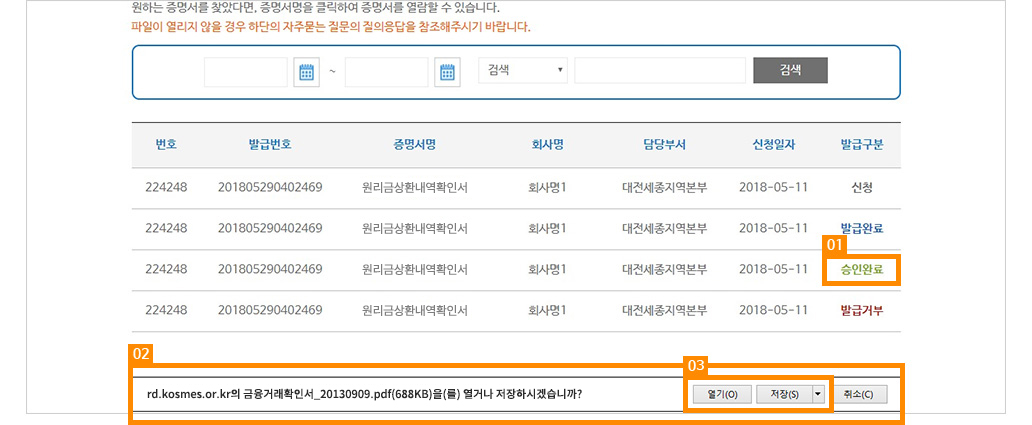Click 저장(S) to save the file
The height and width of the screenshot is (425, 1032).
tap(784, 394)
